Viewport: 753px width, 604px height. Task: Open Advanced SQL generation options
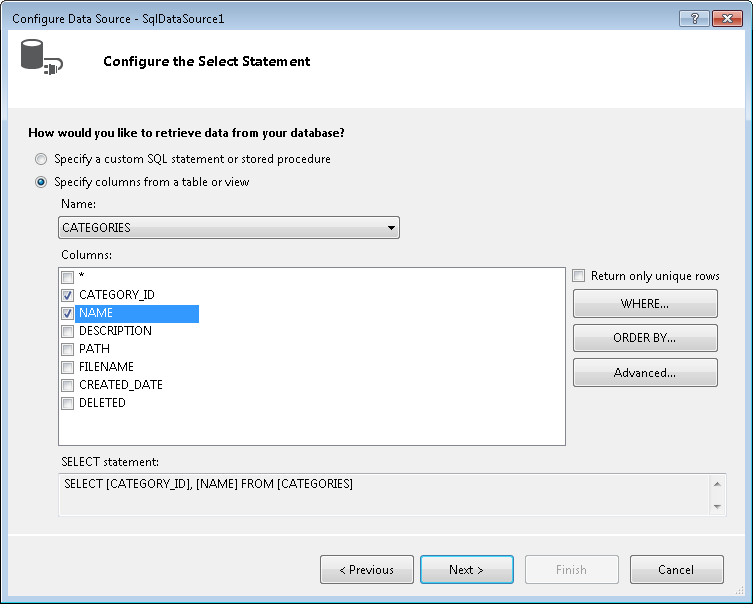[645, 373]
